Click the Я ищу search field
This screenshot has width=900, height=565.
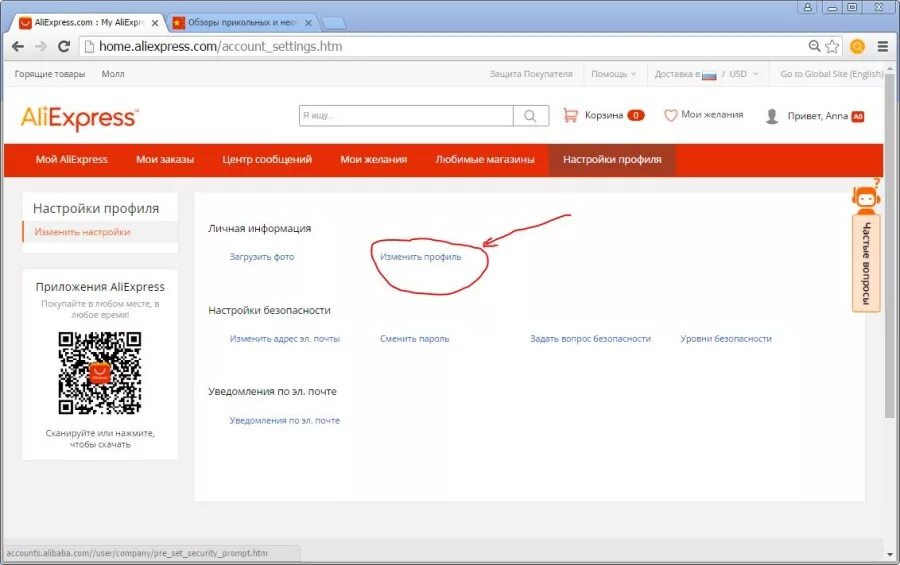406,116
